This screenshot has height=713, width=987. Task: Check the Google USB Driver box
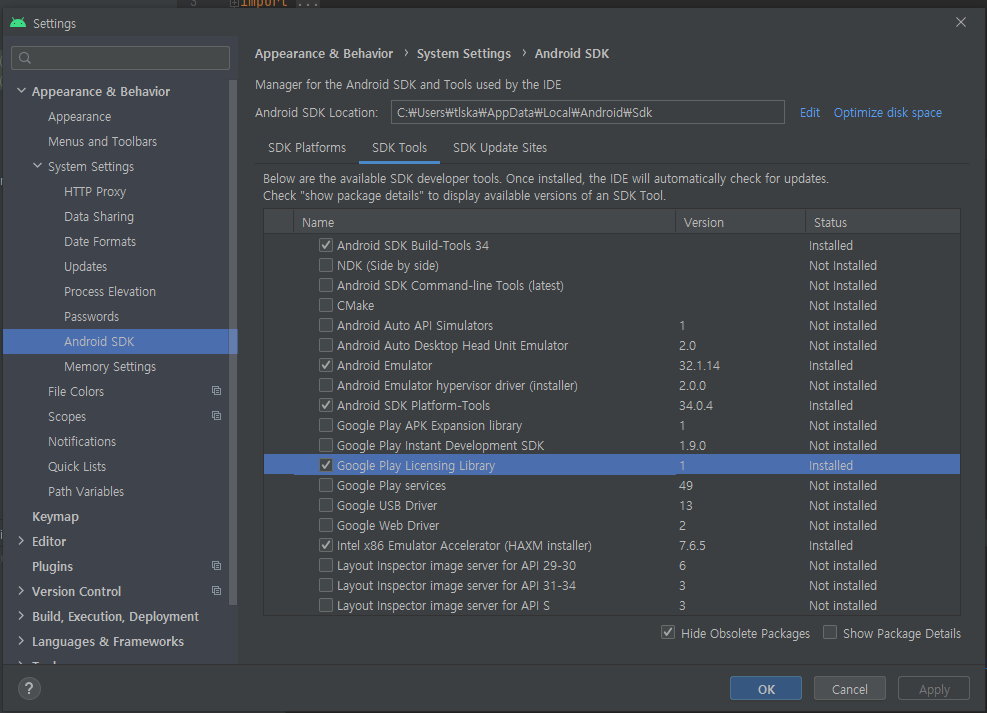click(326, 505)
